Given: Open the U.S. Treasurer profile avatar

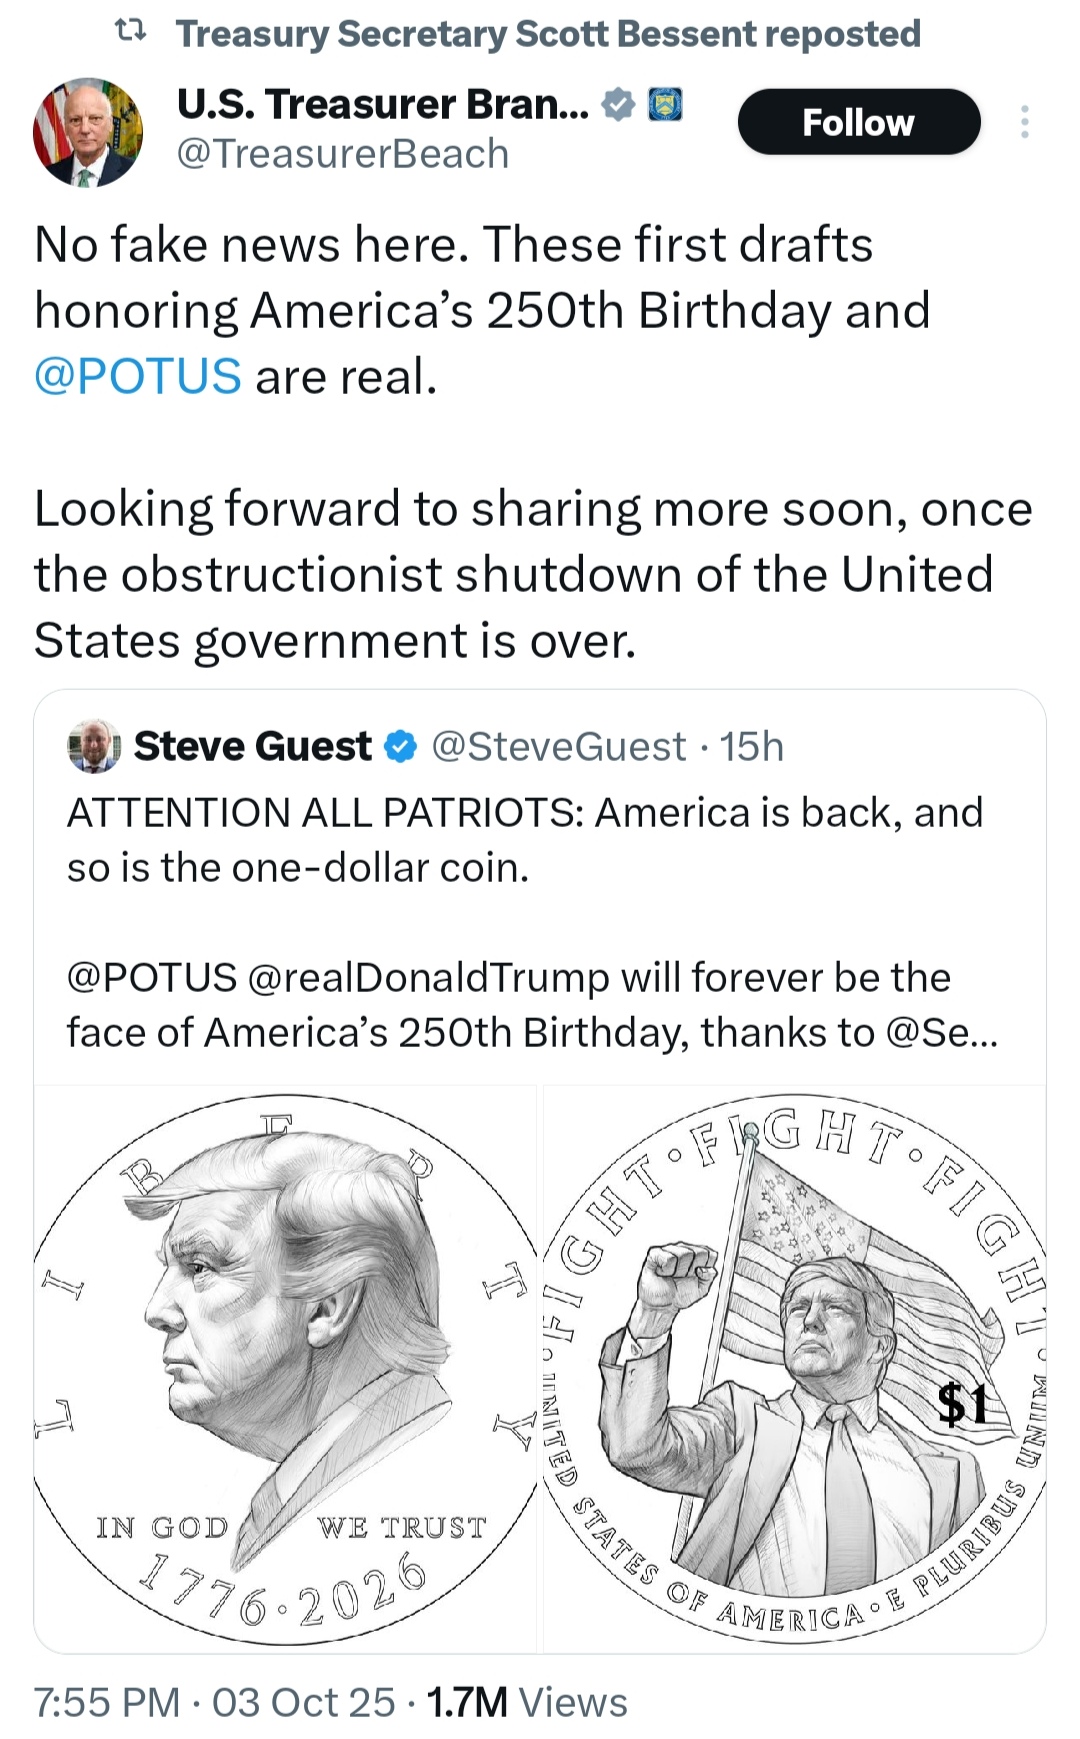Looking at the screenshot, I should tap(88, 132).
